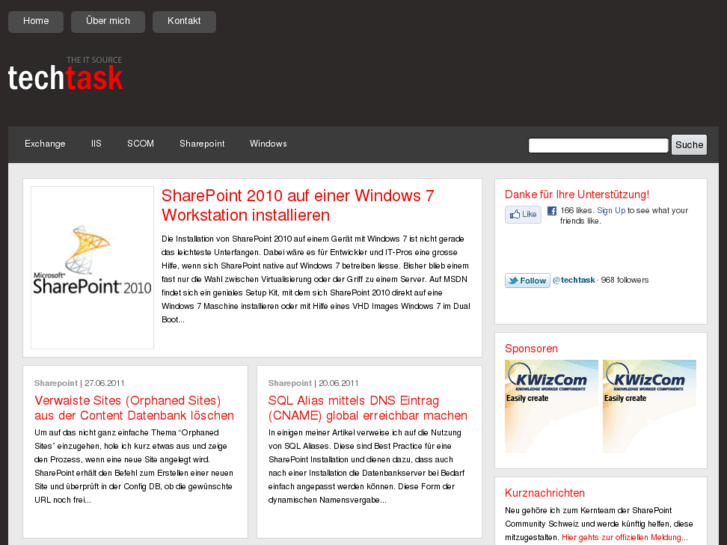Open the @techtask Twitter profile link

coord(574,280)
